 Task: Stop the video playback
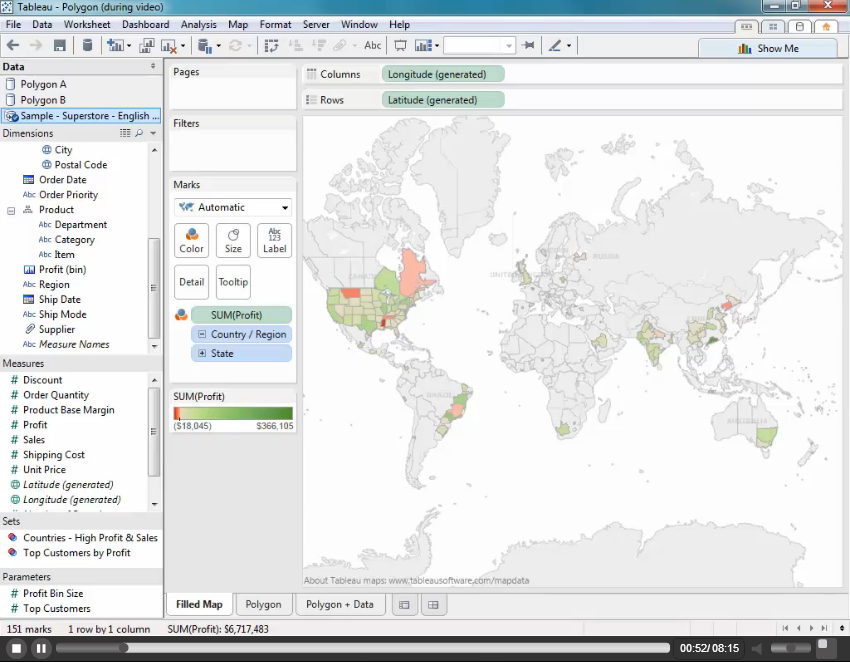16,648
